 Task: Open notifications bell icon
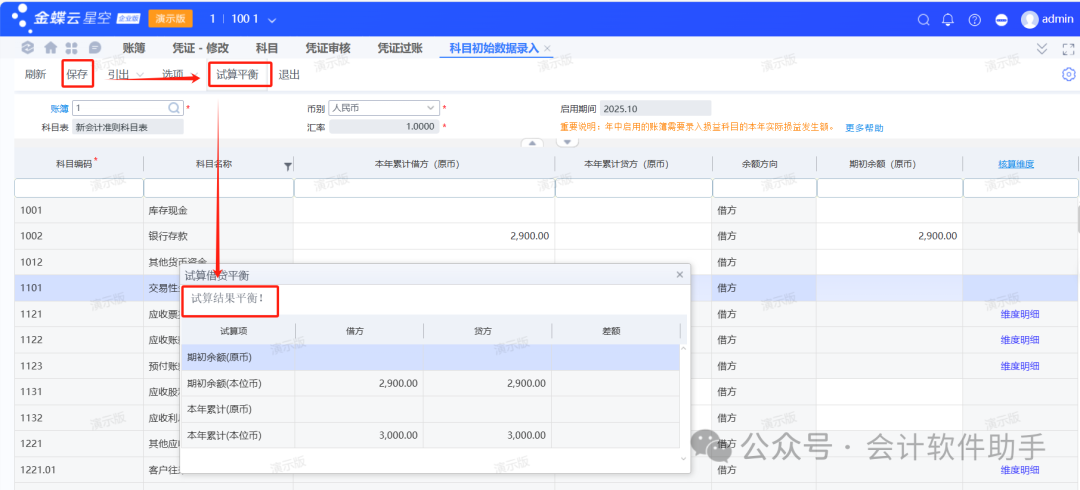[x=948, y=19]
